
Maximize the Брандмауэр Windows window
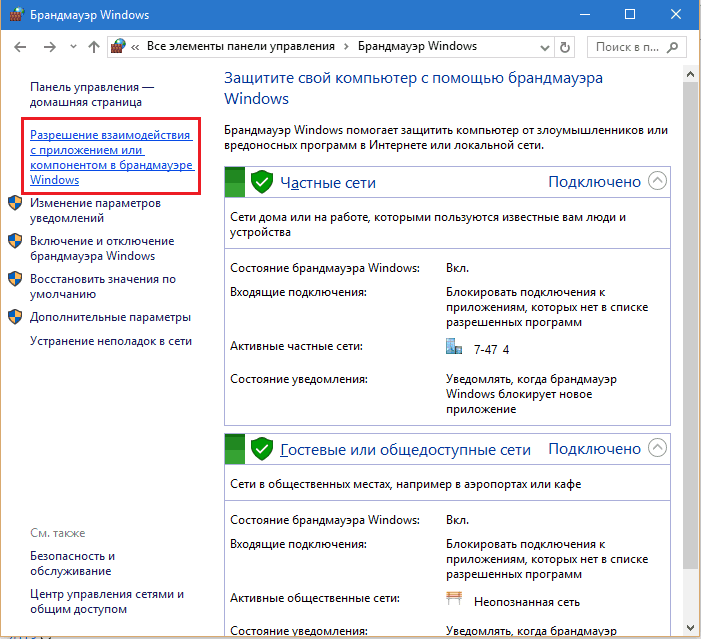coord(630,14)
